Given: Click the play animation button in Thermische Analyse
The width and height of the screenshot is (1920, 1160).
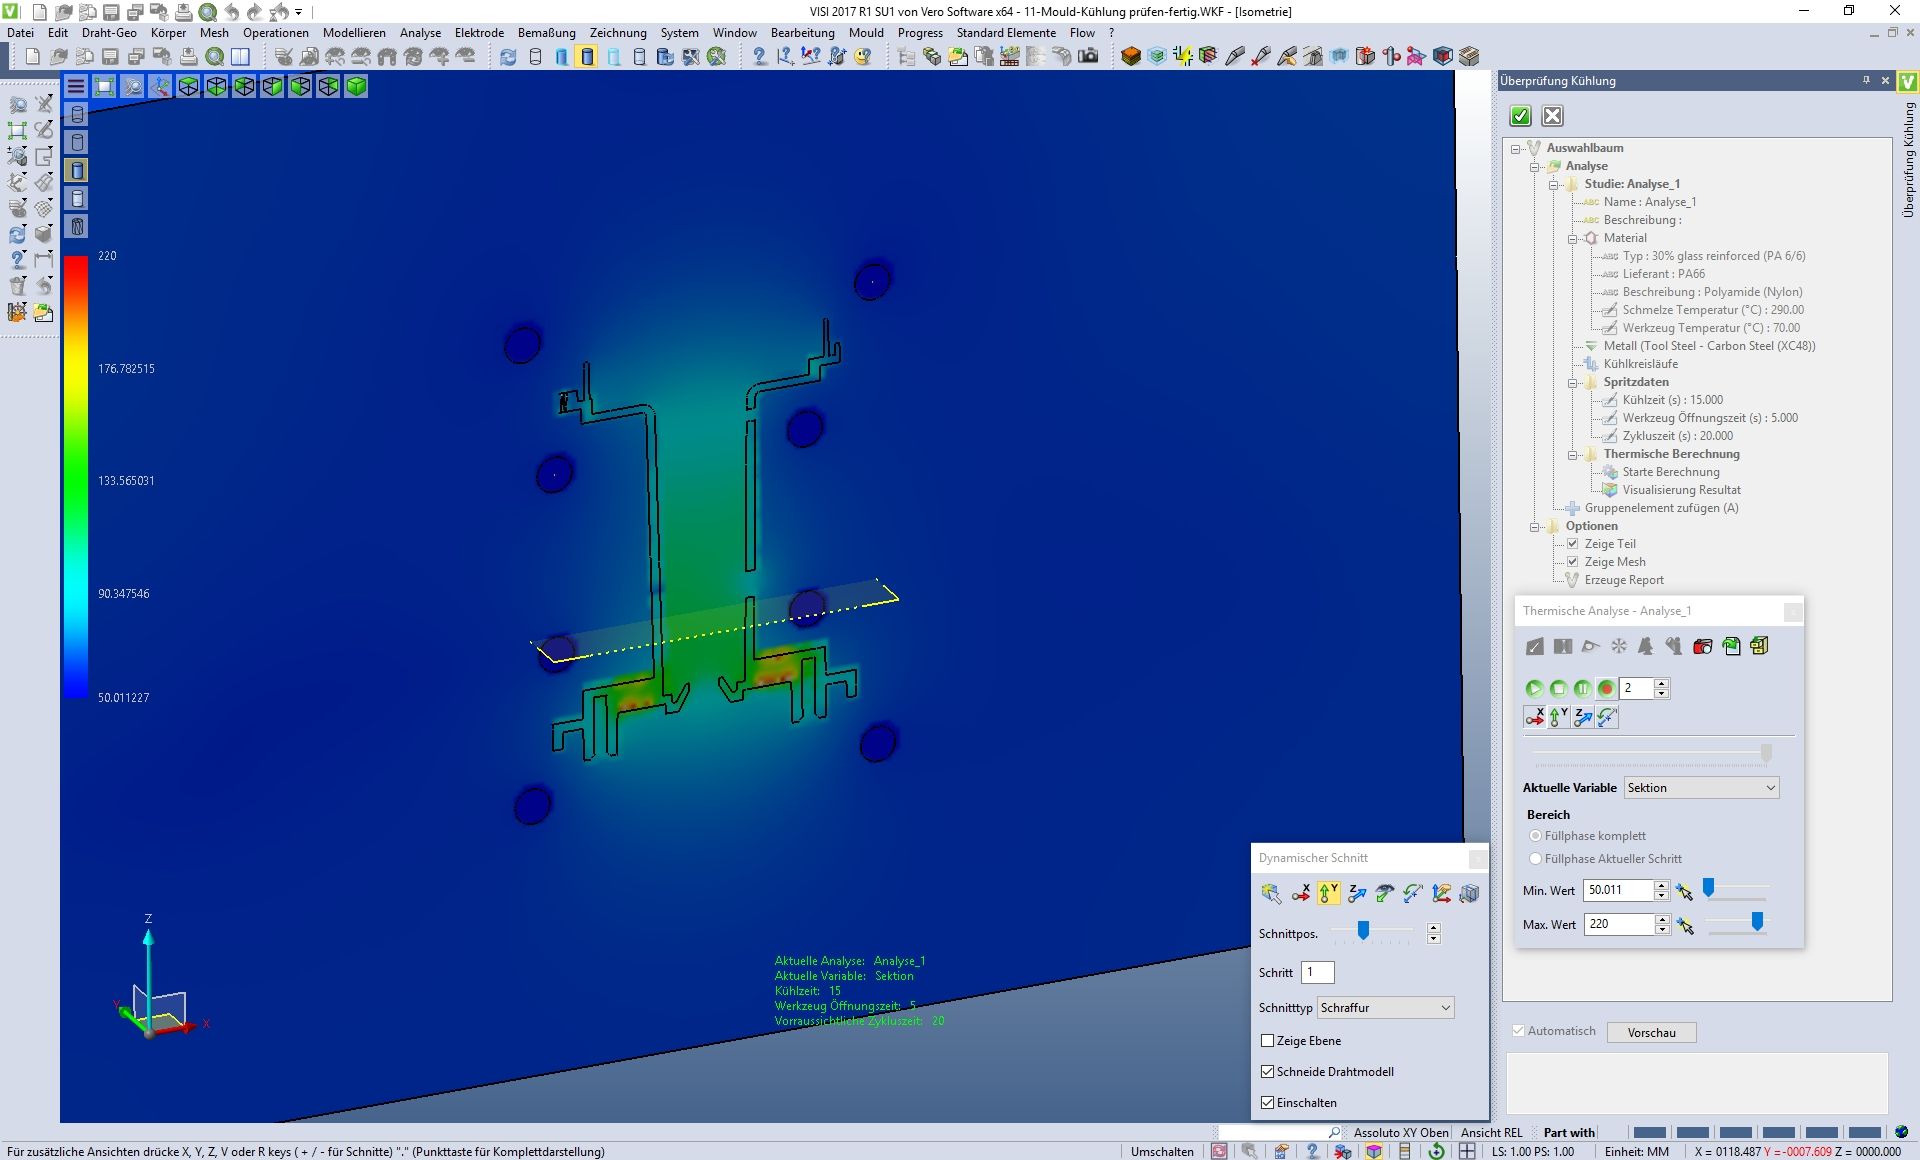Looking at the screenshot, I should [1534, 688].
